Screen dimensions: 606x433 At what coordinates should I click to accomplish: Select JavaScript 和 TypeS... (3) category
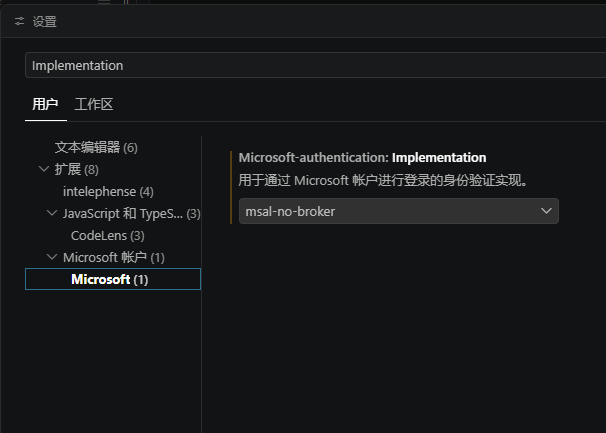[x=131, y=213]
